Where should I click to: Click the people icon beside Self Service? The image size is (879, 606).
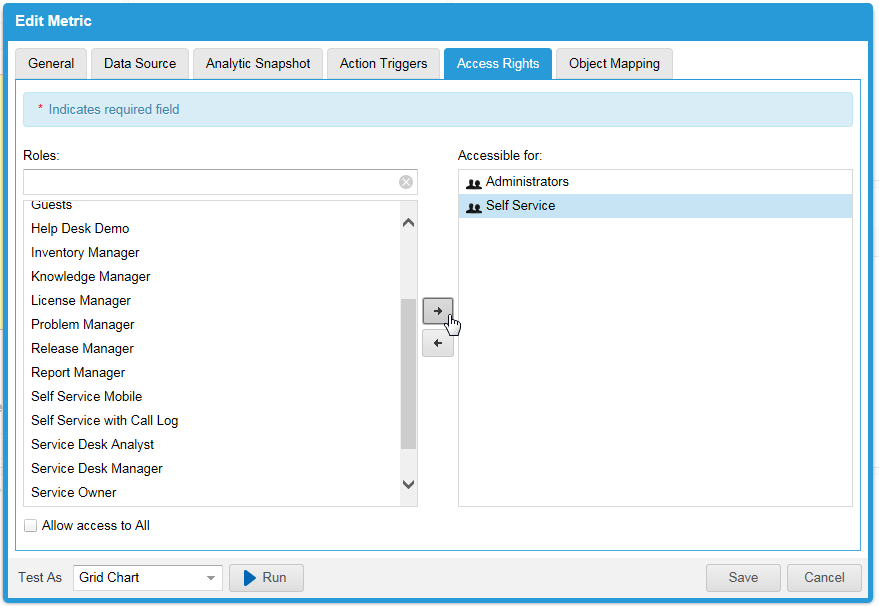click(473, 205)
